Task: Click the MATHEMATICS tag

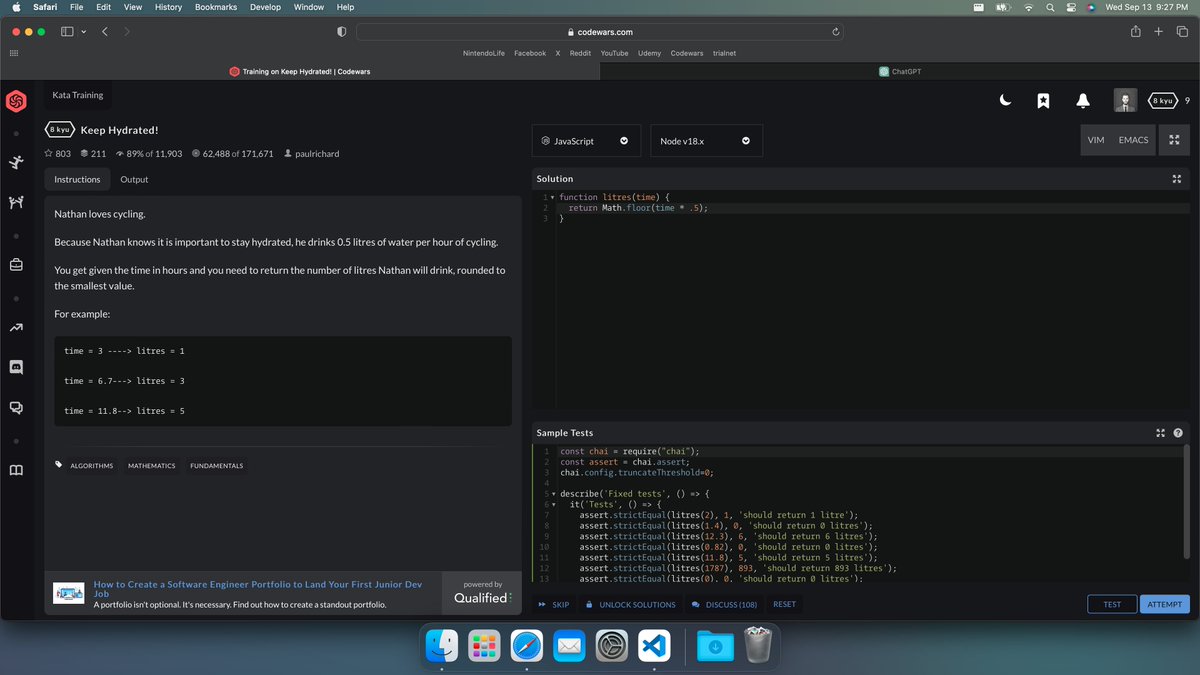Action: pos(152,466)
